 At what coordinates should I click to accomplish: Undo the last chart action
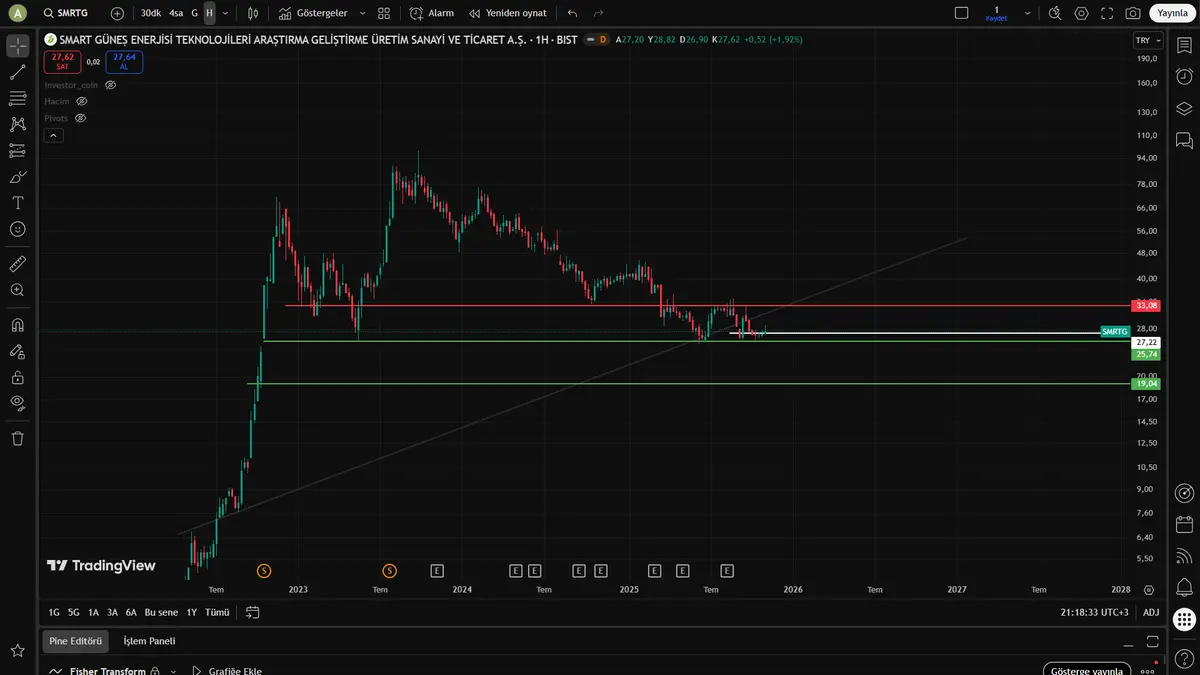[572, 13]
